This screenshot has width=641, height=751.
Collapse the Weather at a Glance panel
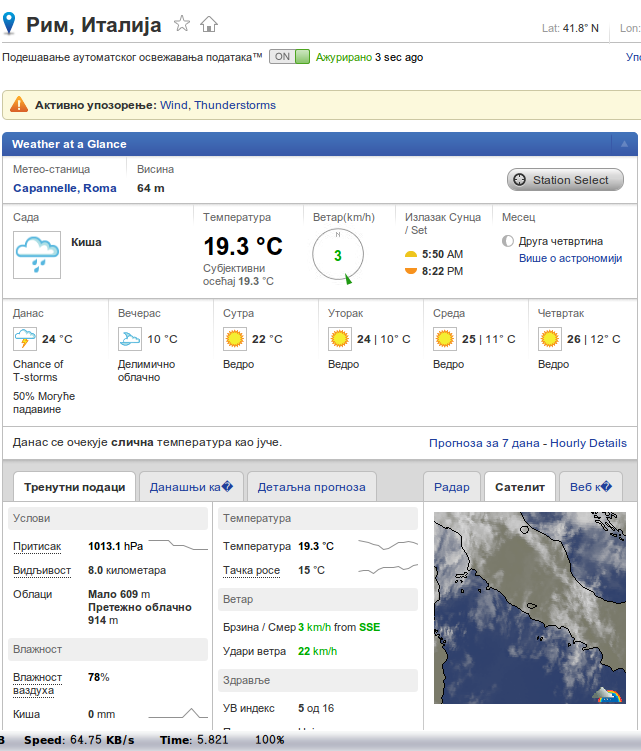624,144
